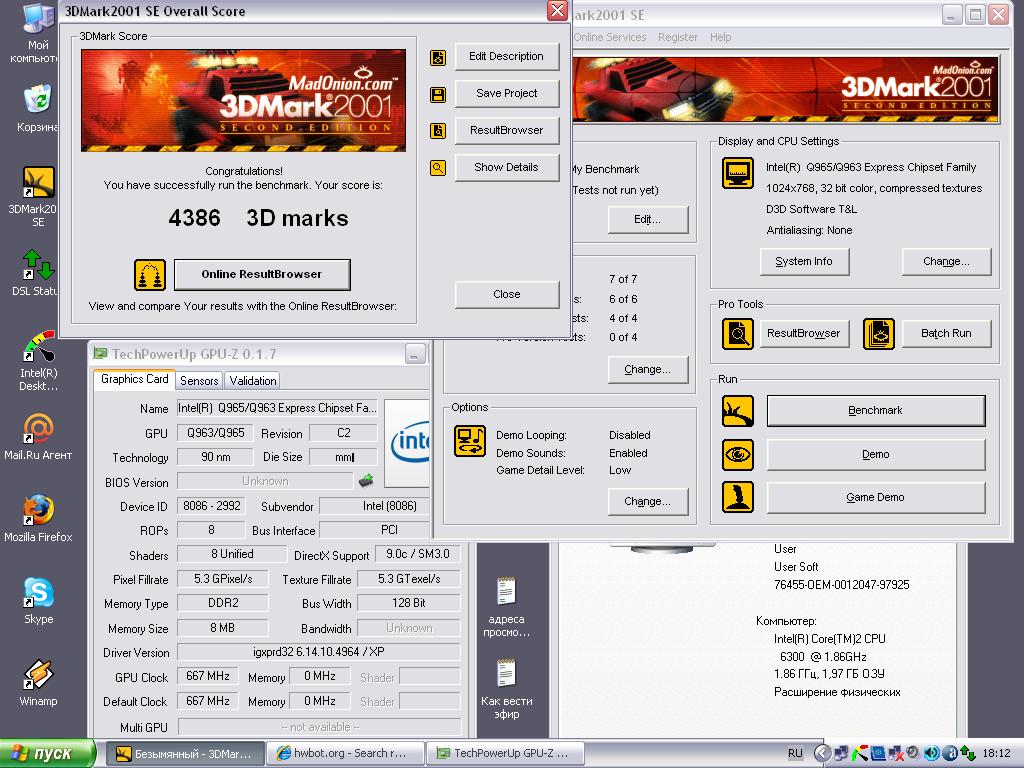Close the Overall Score dialog via Close button

pos(507,295)
